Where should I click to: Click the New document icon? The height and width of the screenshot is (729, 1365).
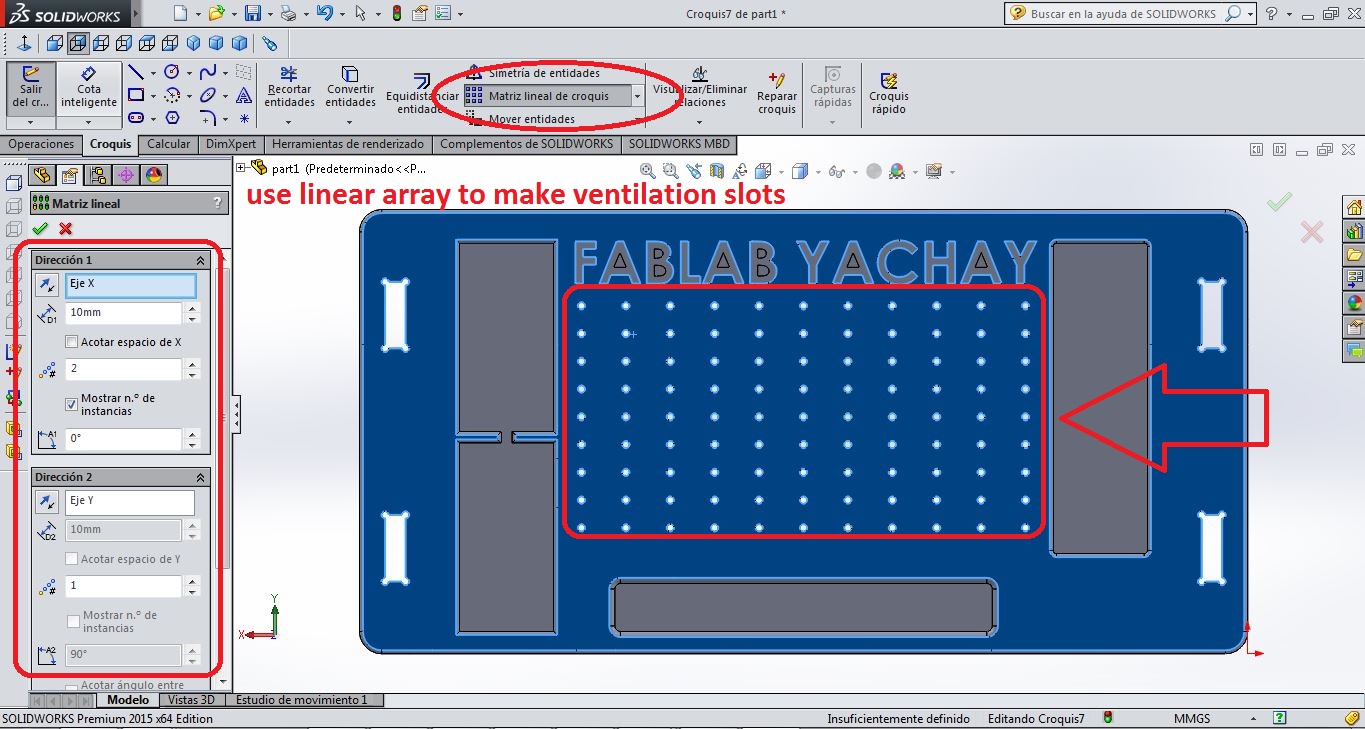180,13
